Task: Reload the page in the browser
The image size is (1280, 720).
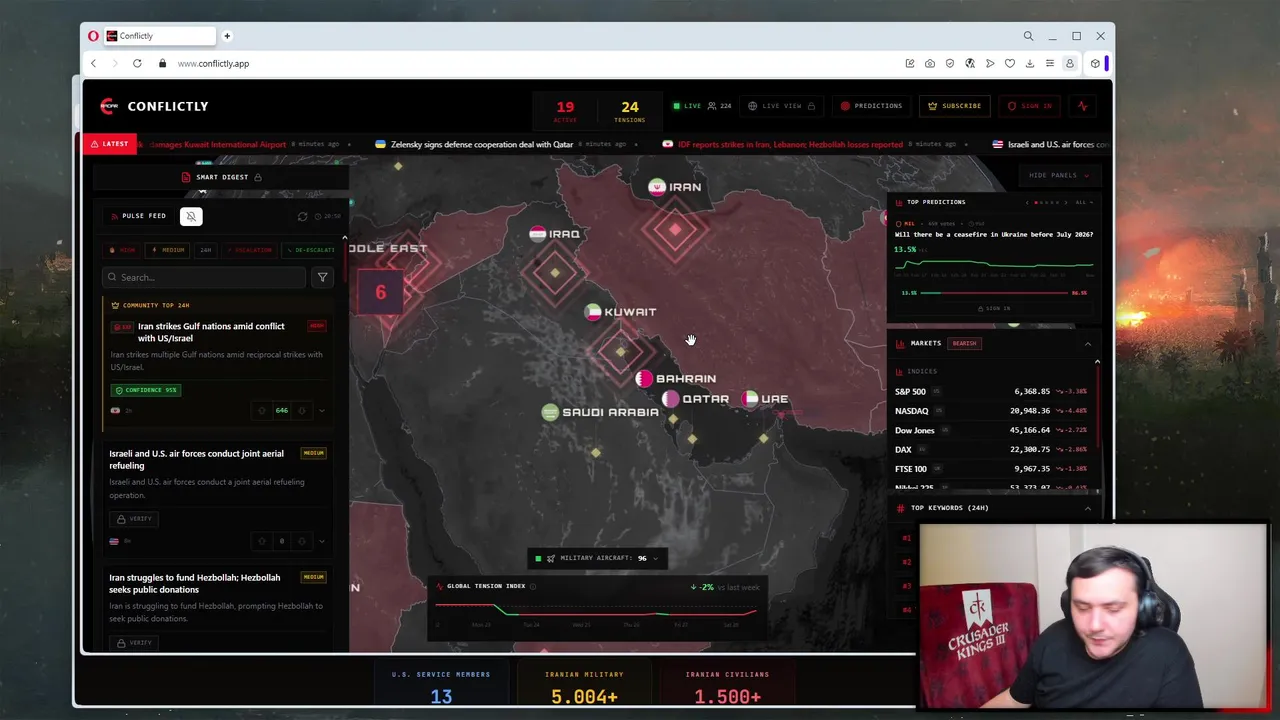Action: (137, 63)
